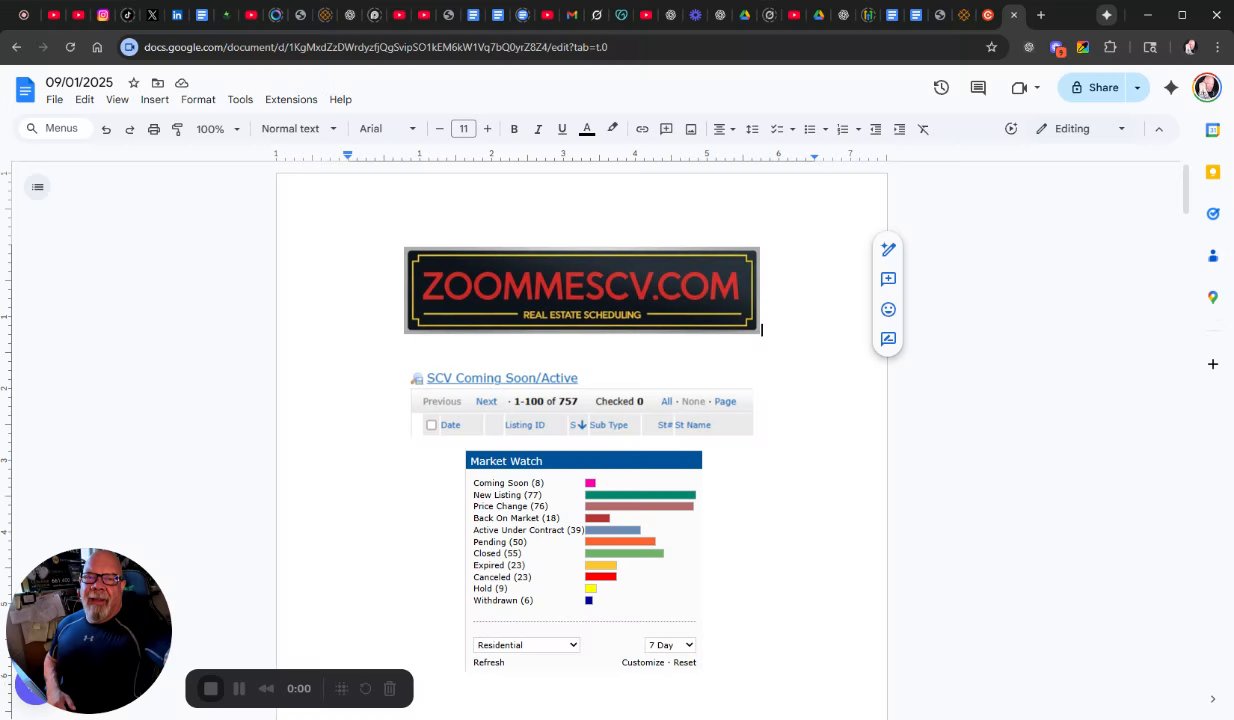Toggle underline formatting
Screen dimensions: 1234x720
click(x=562, y=129)
